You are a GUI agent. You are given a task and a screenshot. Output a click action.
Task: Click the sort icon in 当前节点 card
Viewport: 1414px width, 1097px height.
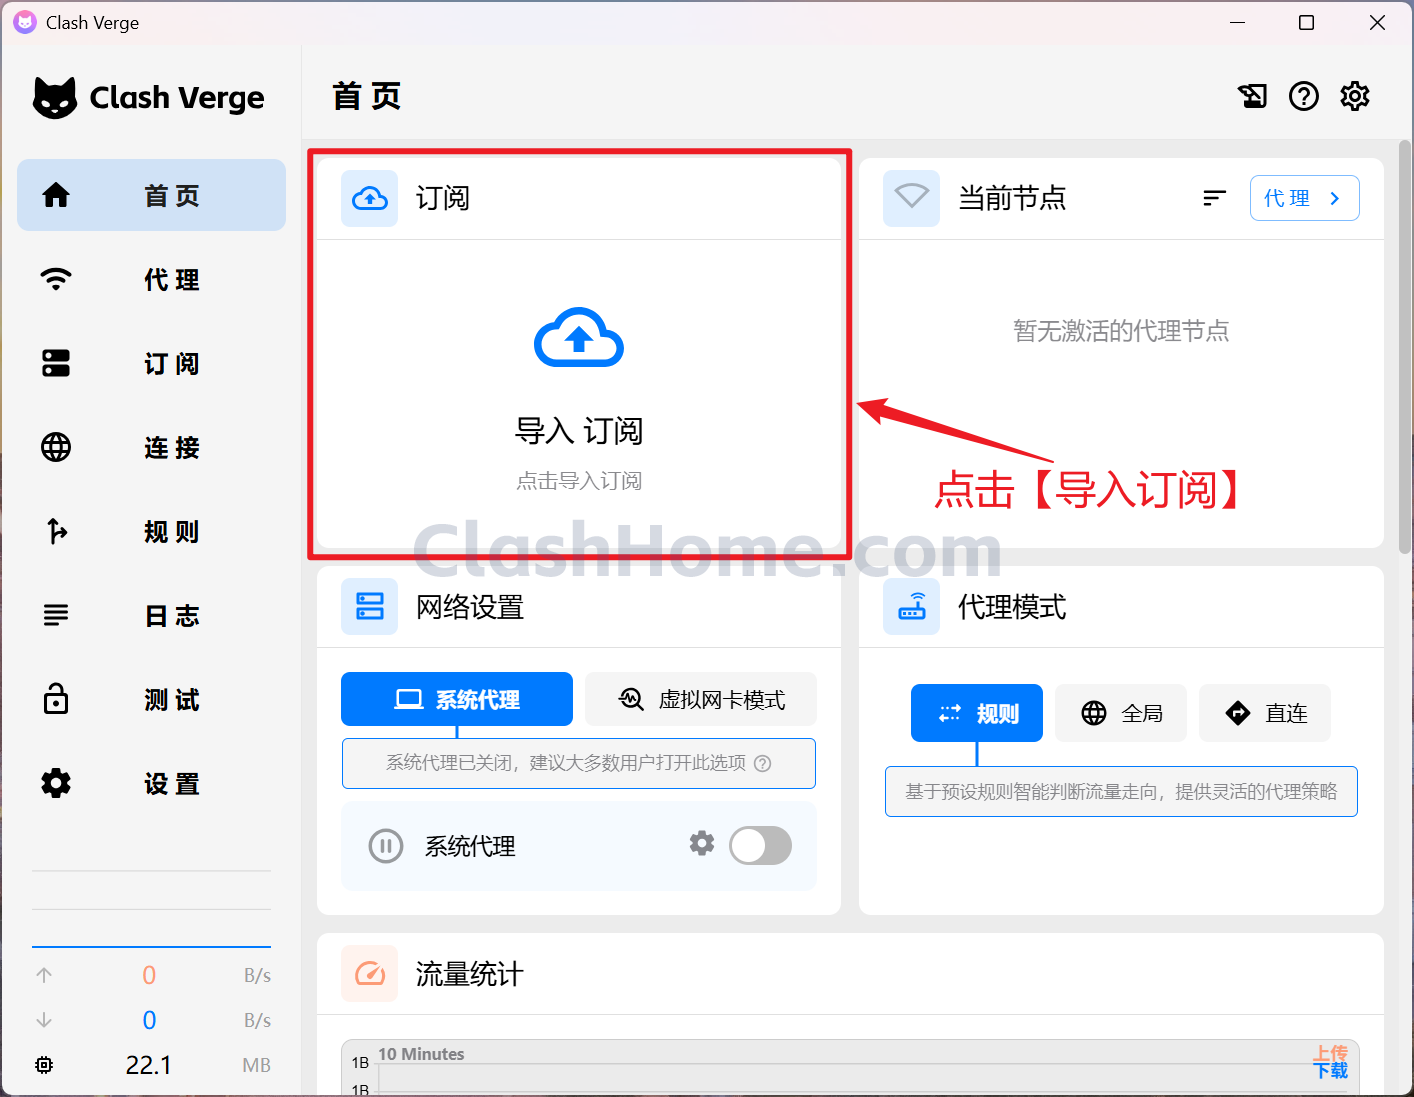(1214, 198)
